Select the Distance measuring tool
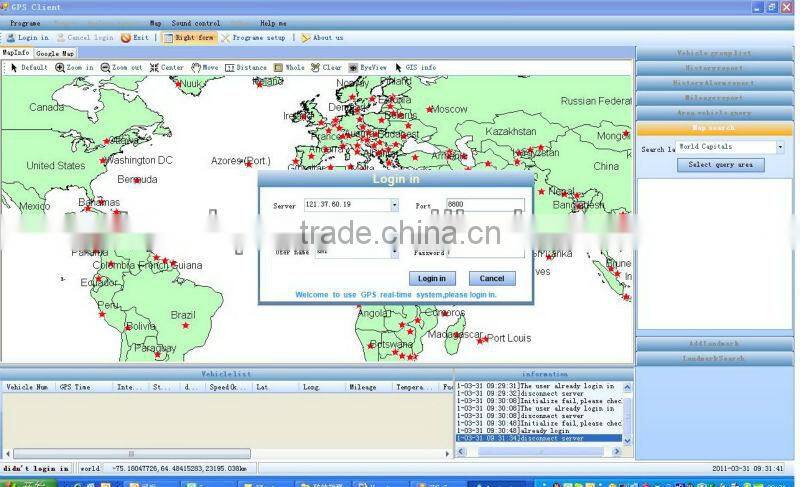 click(245, 67)
